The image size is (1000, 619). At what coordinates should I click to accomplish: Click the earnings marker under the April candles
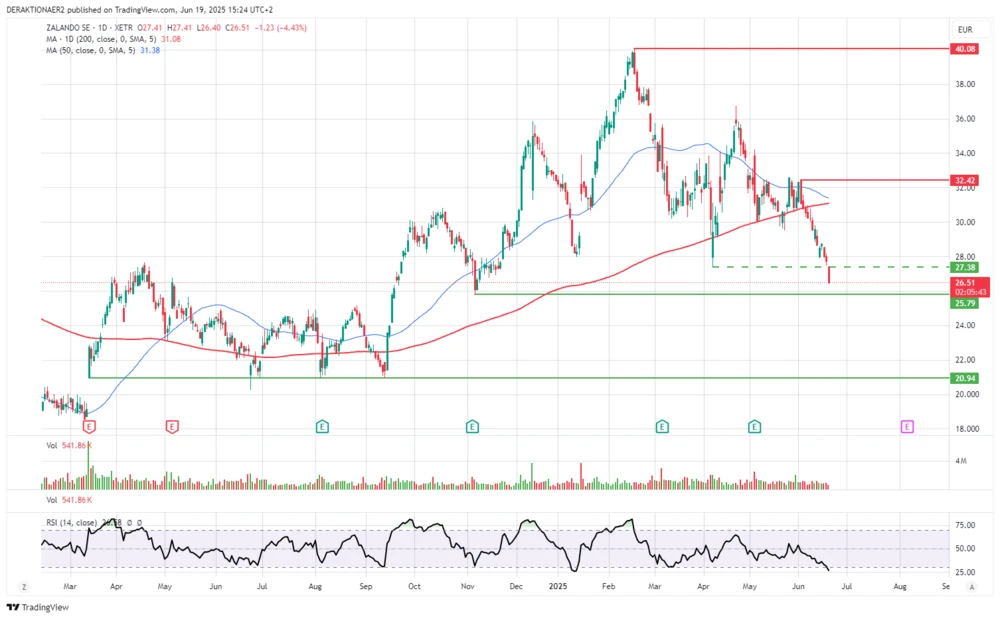pyautogui.click(x=88, y=426)
